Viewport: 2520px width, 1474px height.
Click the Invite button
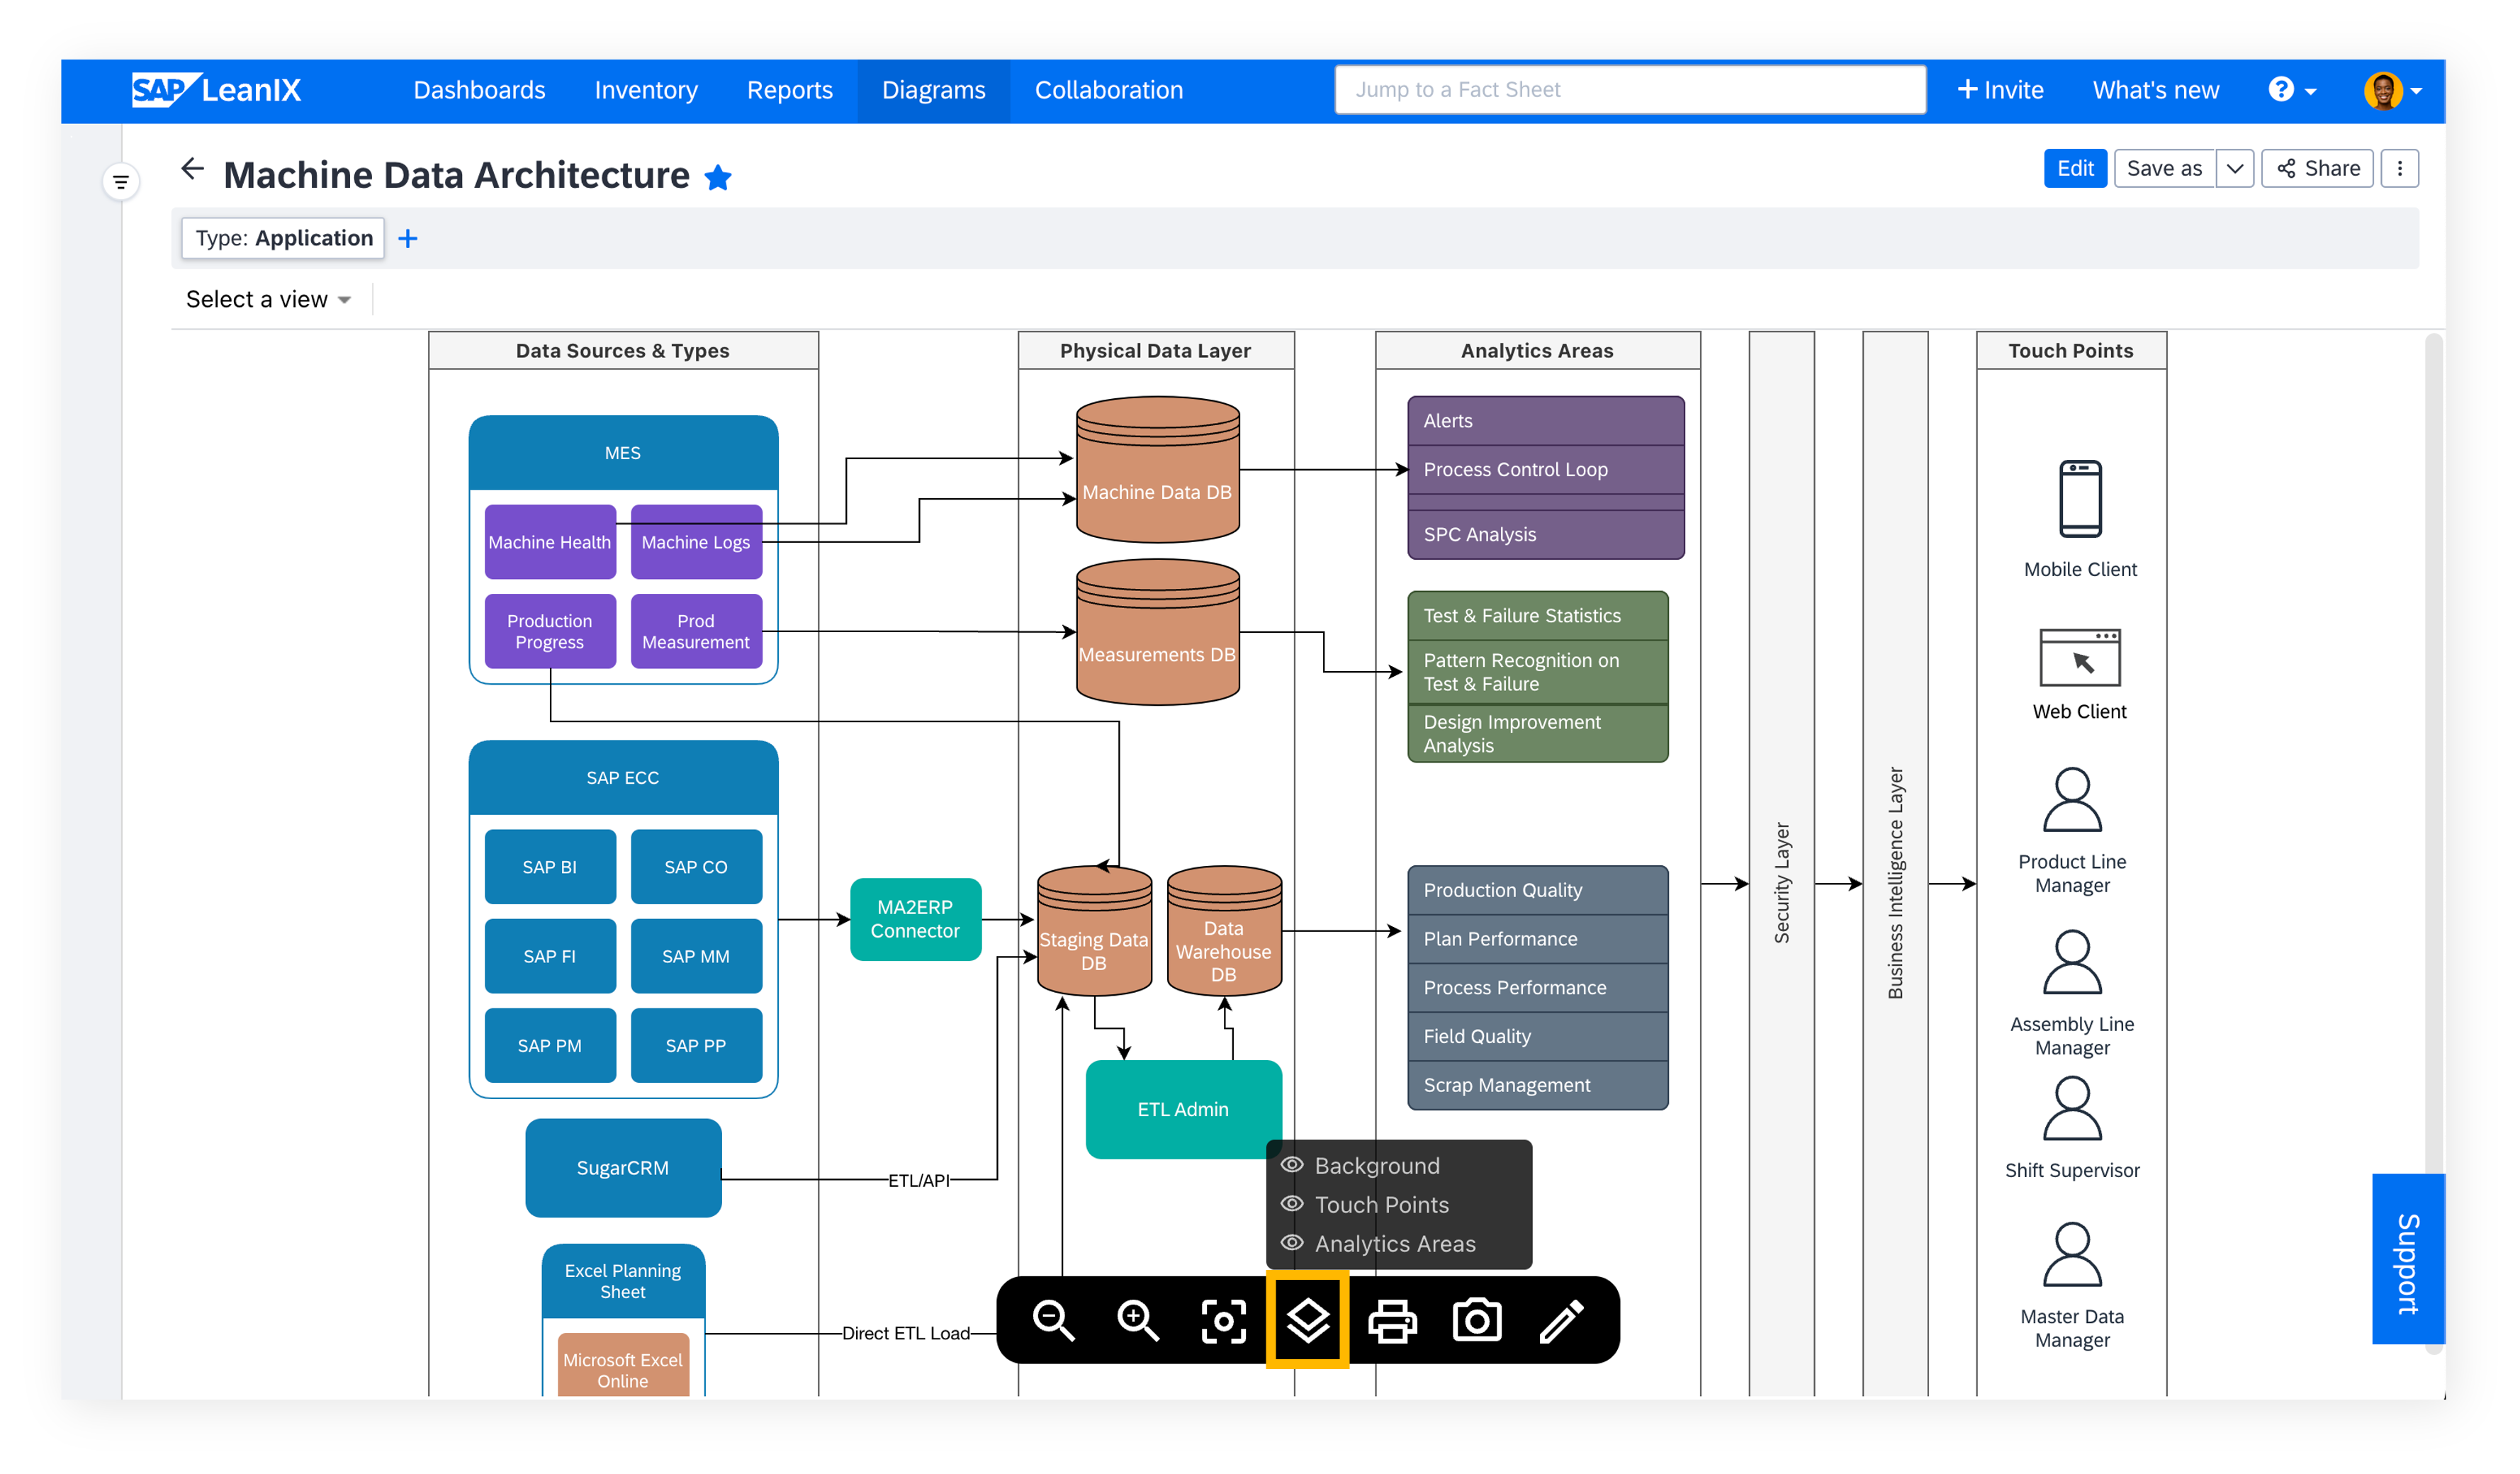[x=2000, y=90]
